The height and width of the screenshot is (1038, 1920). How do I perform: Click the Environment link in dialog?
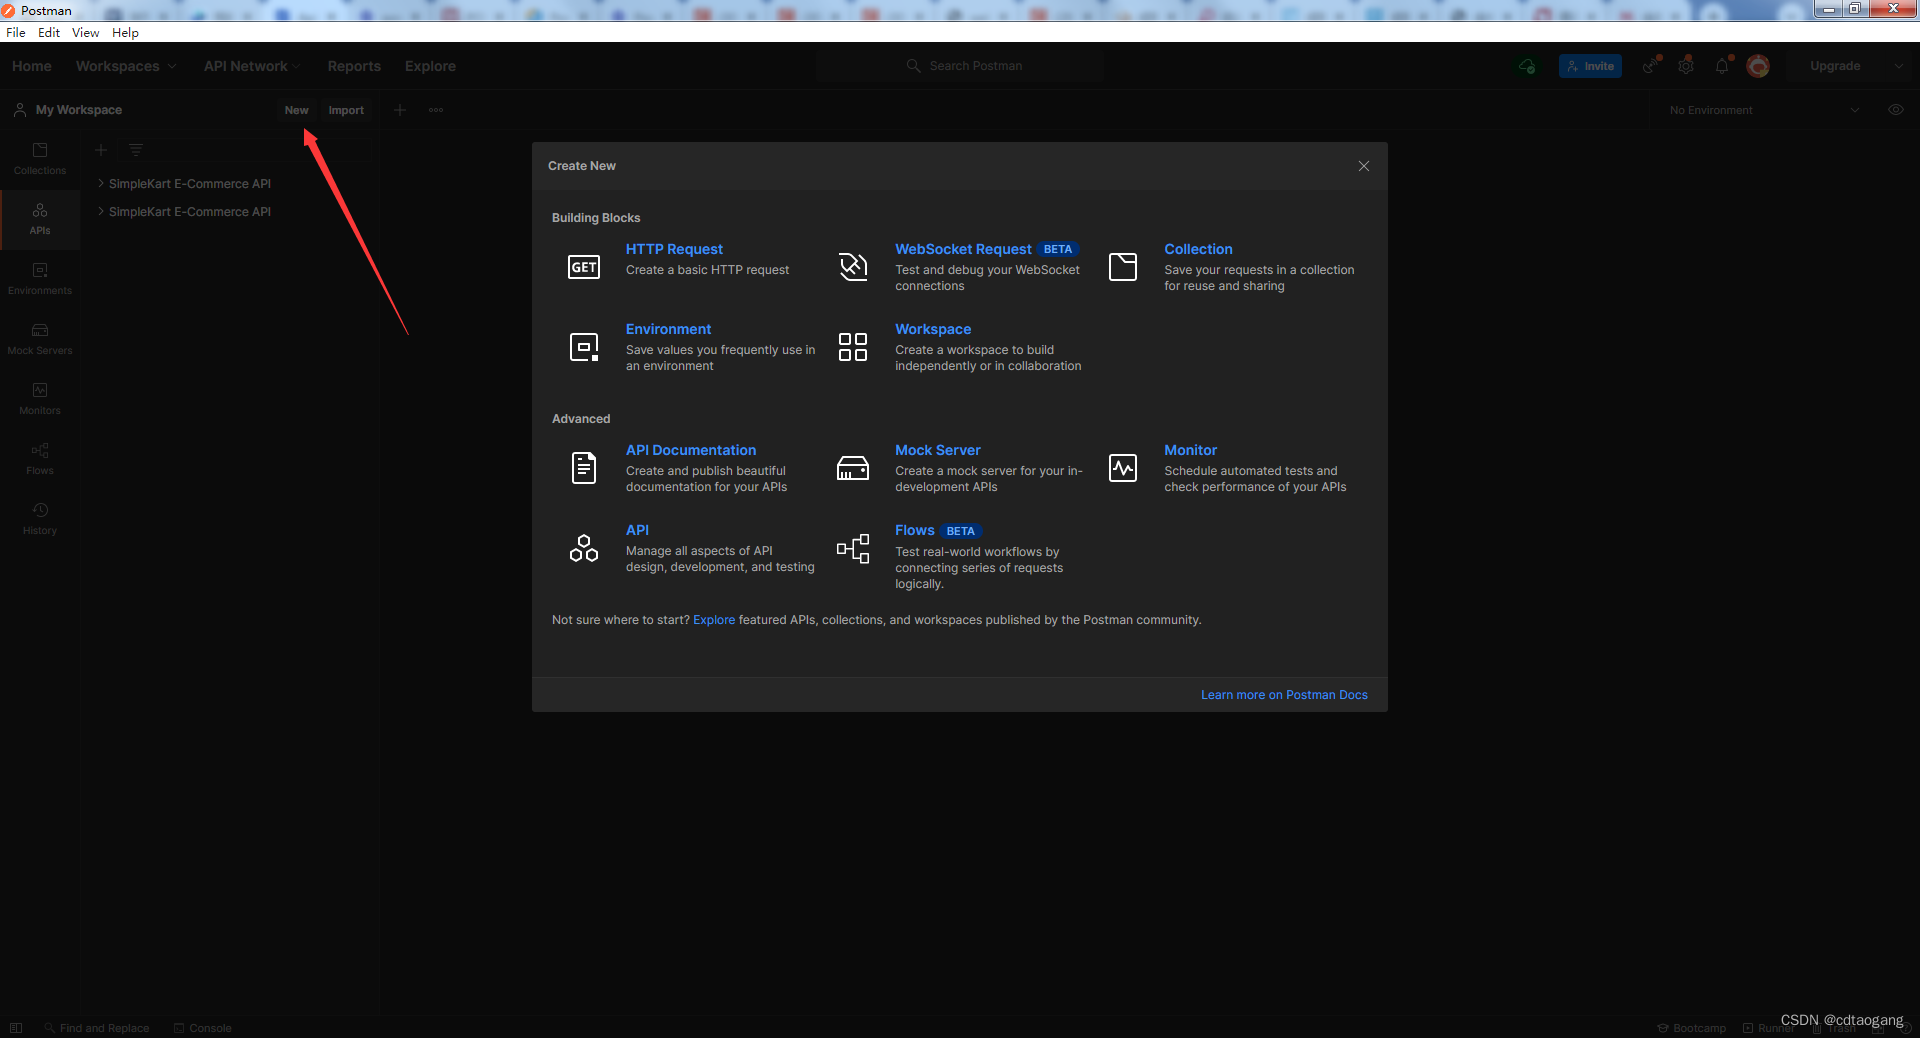pyautogui.click(x=668, y=329)
